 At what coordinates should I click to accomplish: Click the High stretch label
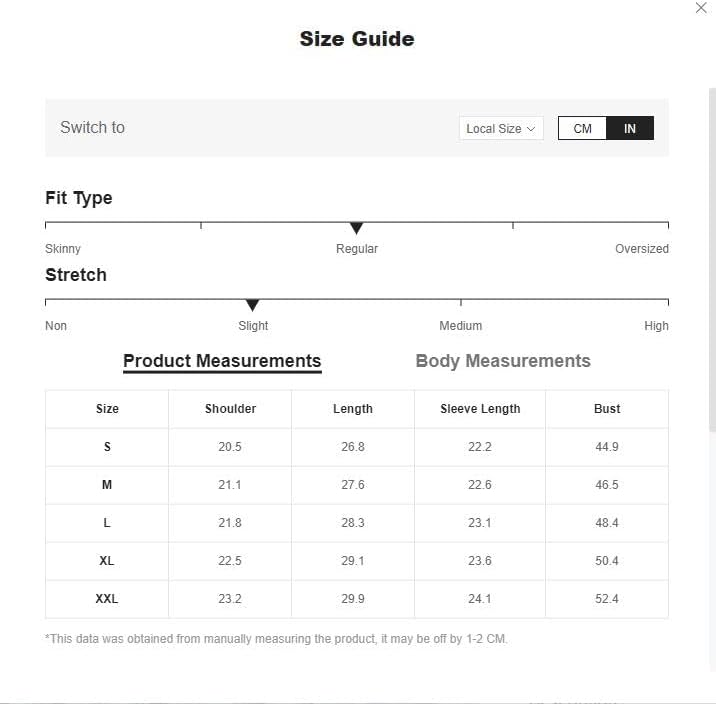point(656,326)
